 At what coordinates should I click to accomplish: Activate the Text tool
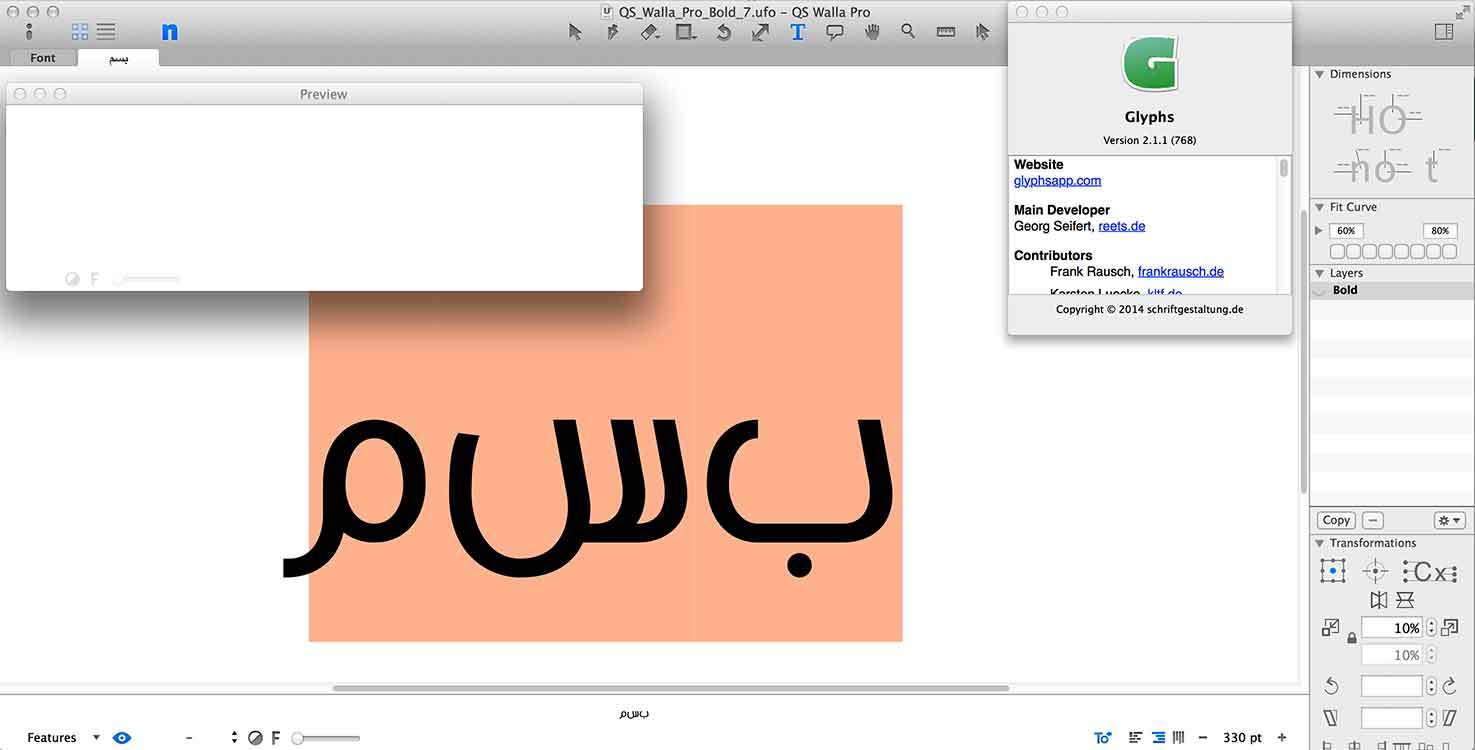tap(797, 32)
